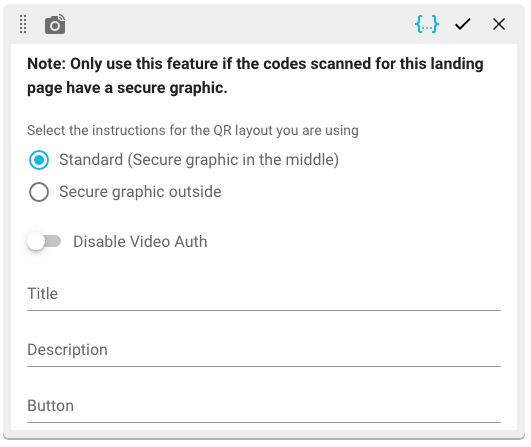
Task: Focus the Description input field
Action: pos(264,350)
